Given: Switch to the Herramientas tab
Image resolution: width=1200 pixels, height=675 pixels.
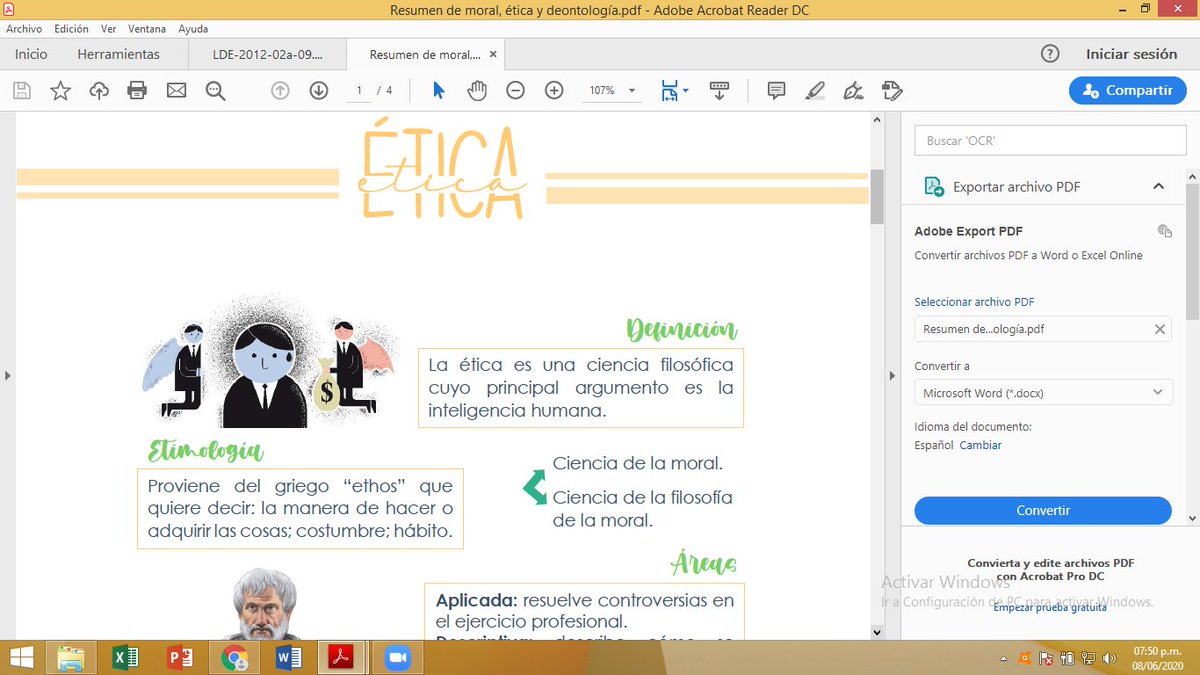Looking at the screenshot, I should coord(118,54).
